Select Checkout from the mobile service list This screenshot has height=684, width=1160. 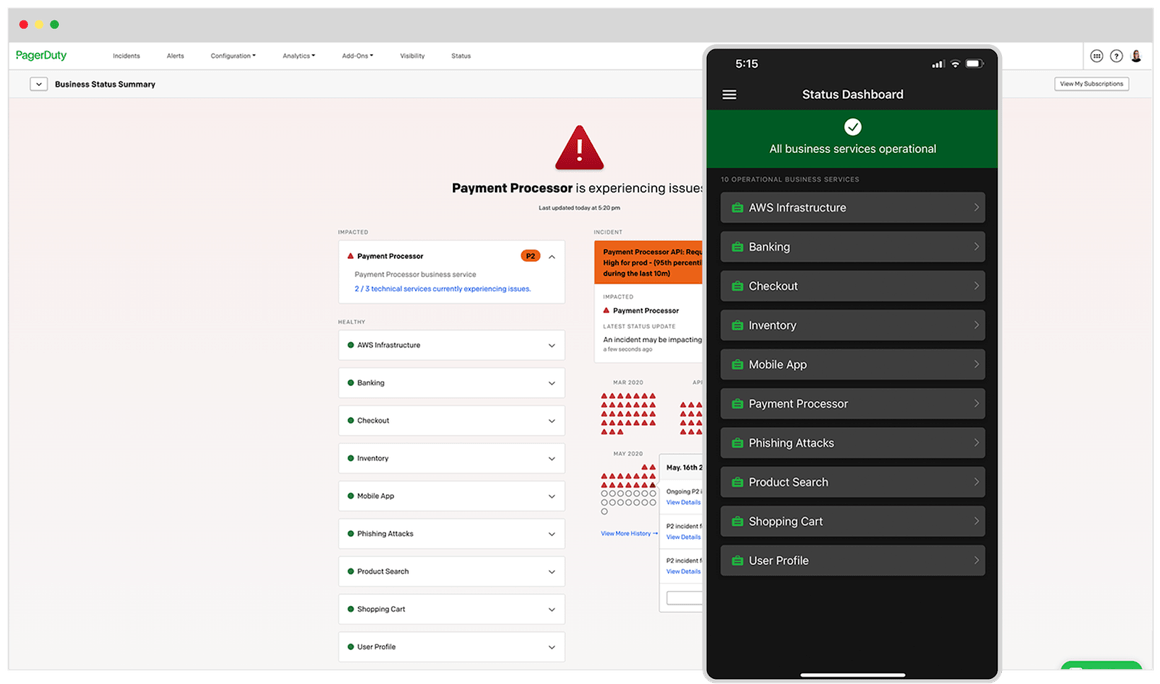[852, 285]
